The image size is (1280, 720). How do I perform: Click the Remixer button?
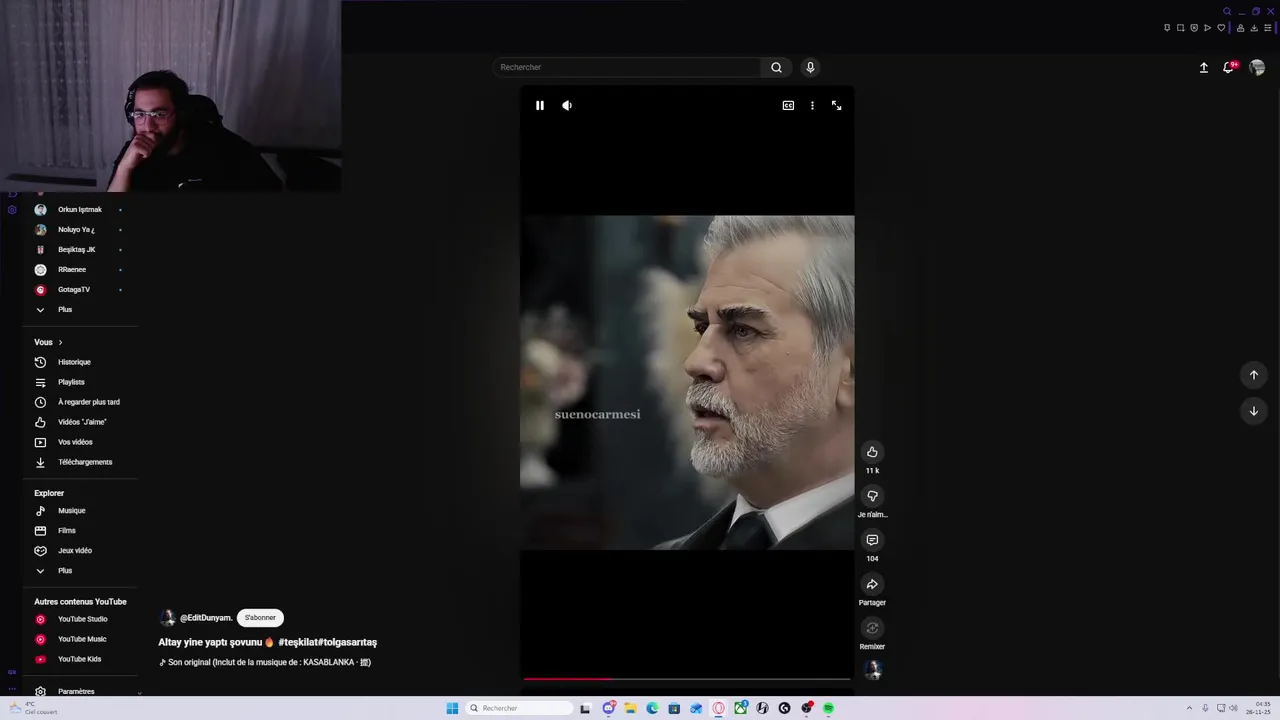[x=872, y=628]
